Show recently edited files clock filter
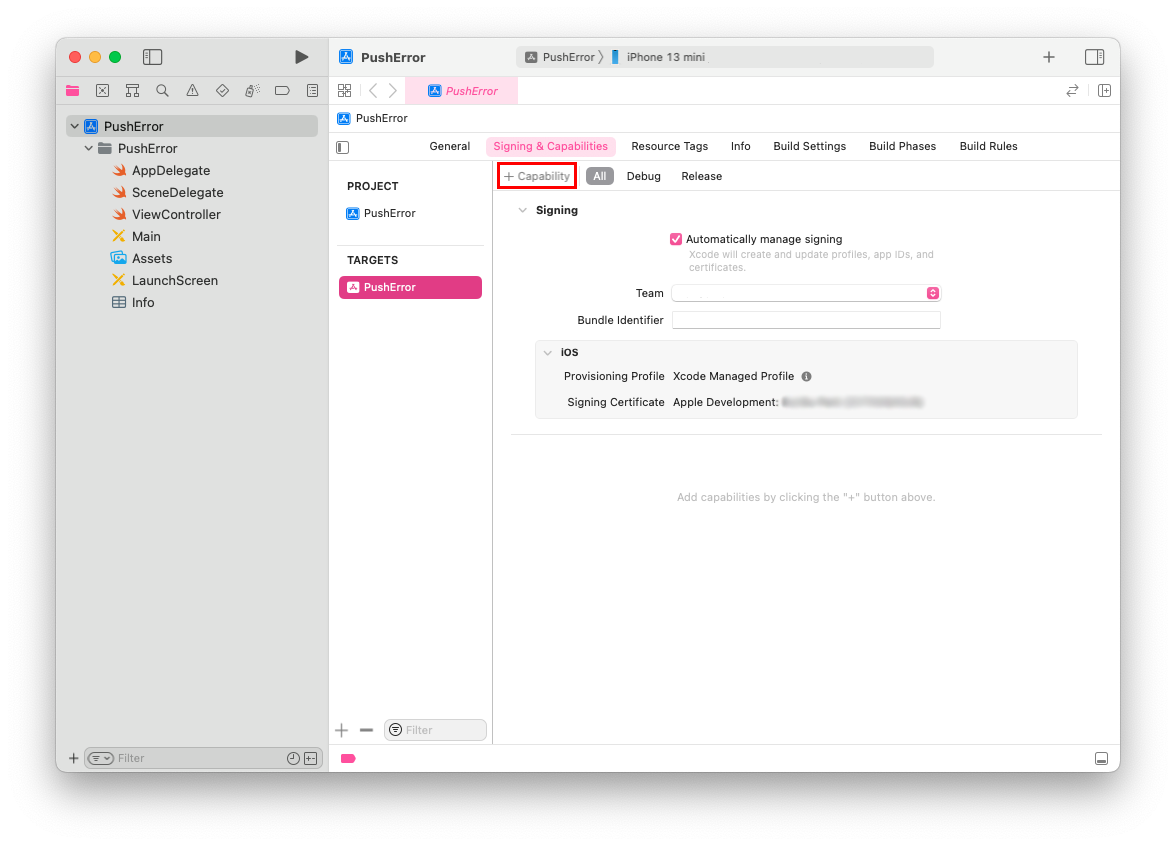 (x=293, y=758)
